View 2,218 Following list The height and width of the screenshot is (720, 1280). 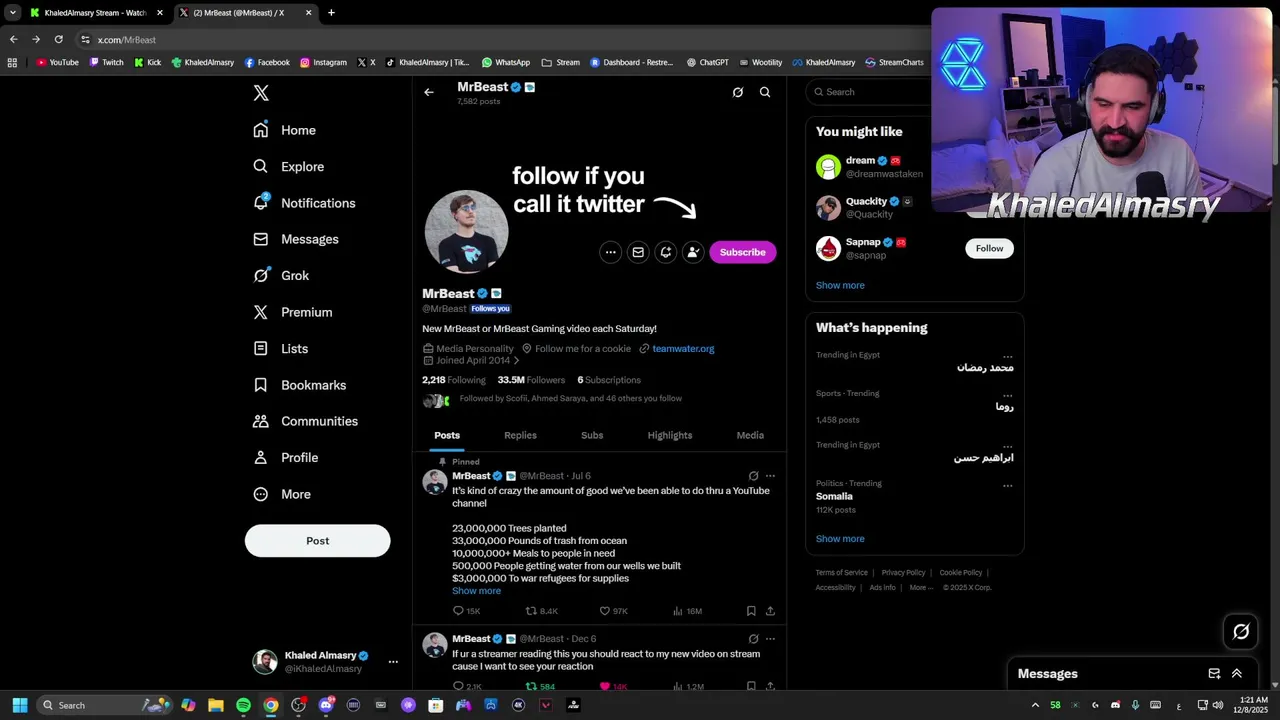(454, 380)
